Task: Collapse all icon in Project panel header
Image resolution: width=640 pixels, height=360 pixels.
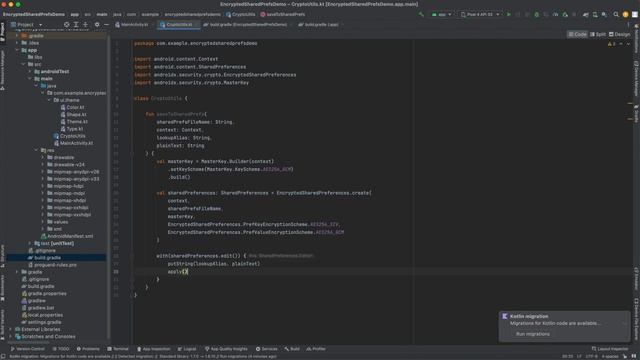Action: (85, 24)
